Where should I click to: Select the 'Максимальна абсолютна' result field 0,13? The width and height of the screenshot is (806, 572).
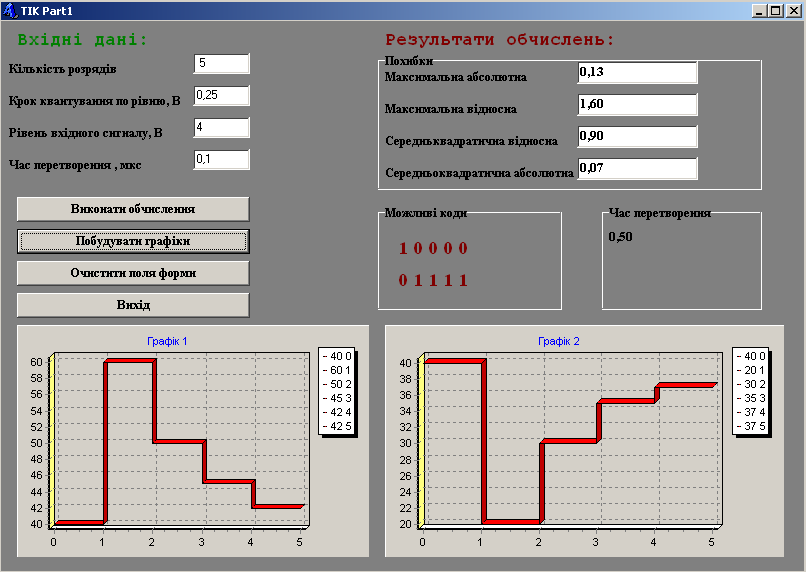[637, 72]
